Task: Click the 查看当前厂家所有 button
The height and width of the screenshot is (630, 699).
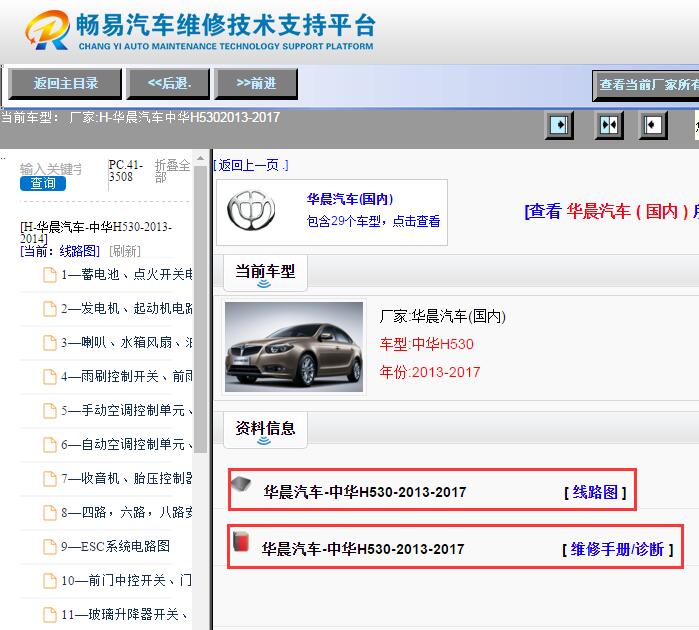Action: (x=646, y=85)
